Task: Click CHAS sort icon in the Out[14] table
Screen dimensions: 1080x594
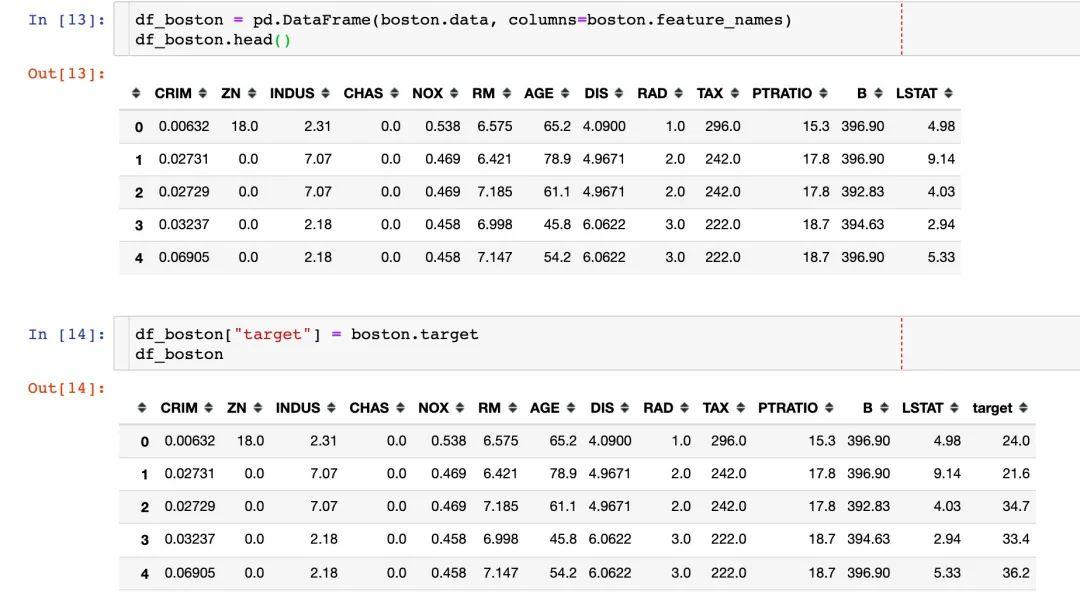Action: click(400, 408)
